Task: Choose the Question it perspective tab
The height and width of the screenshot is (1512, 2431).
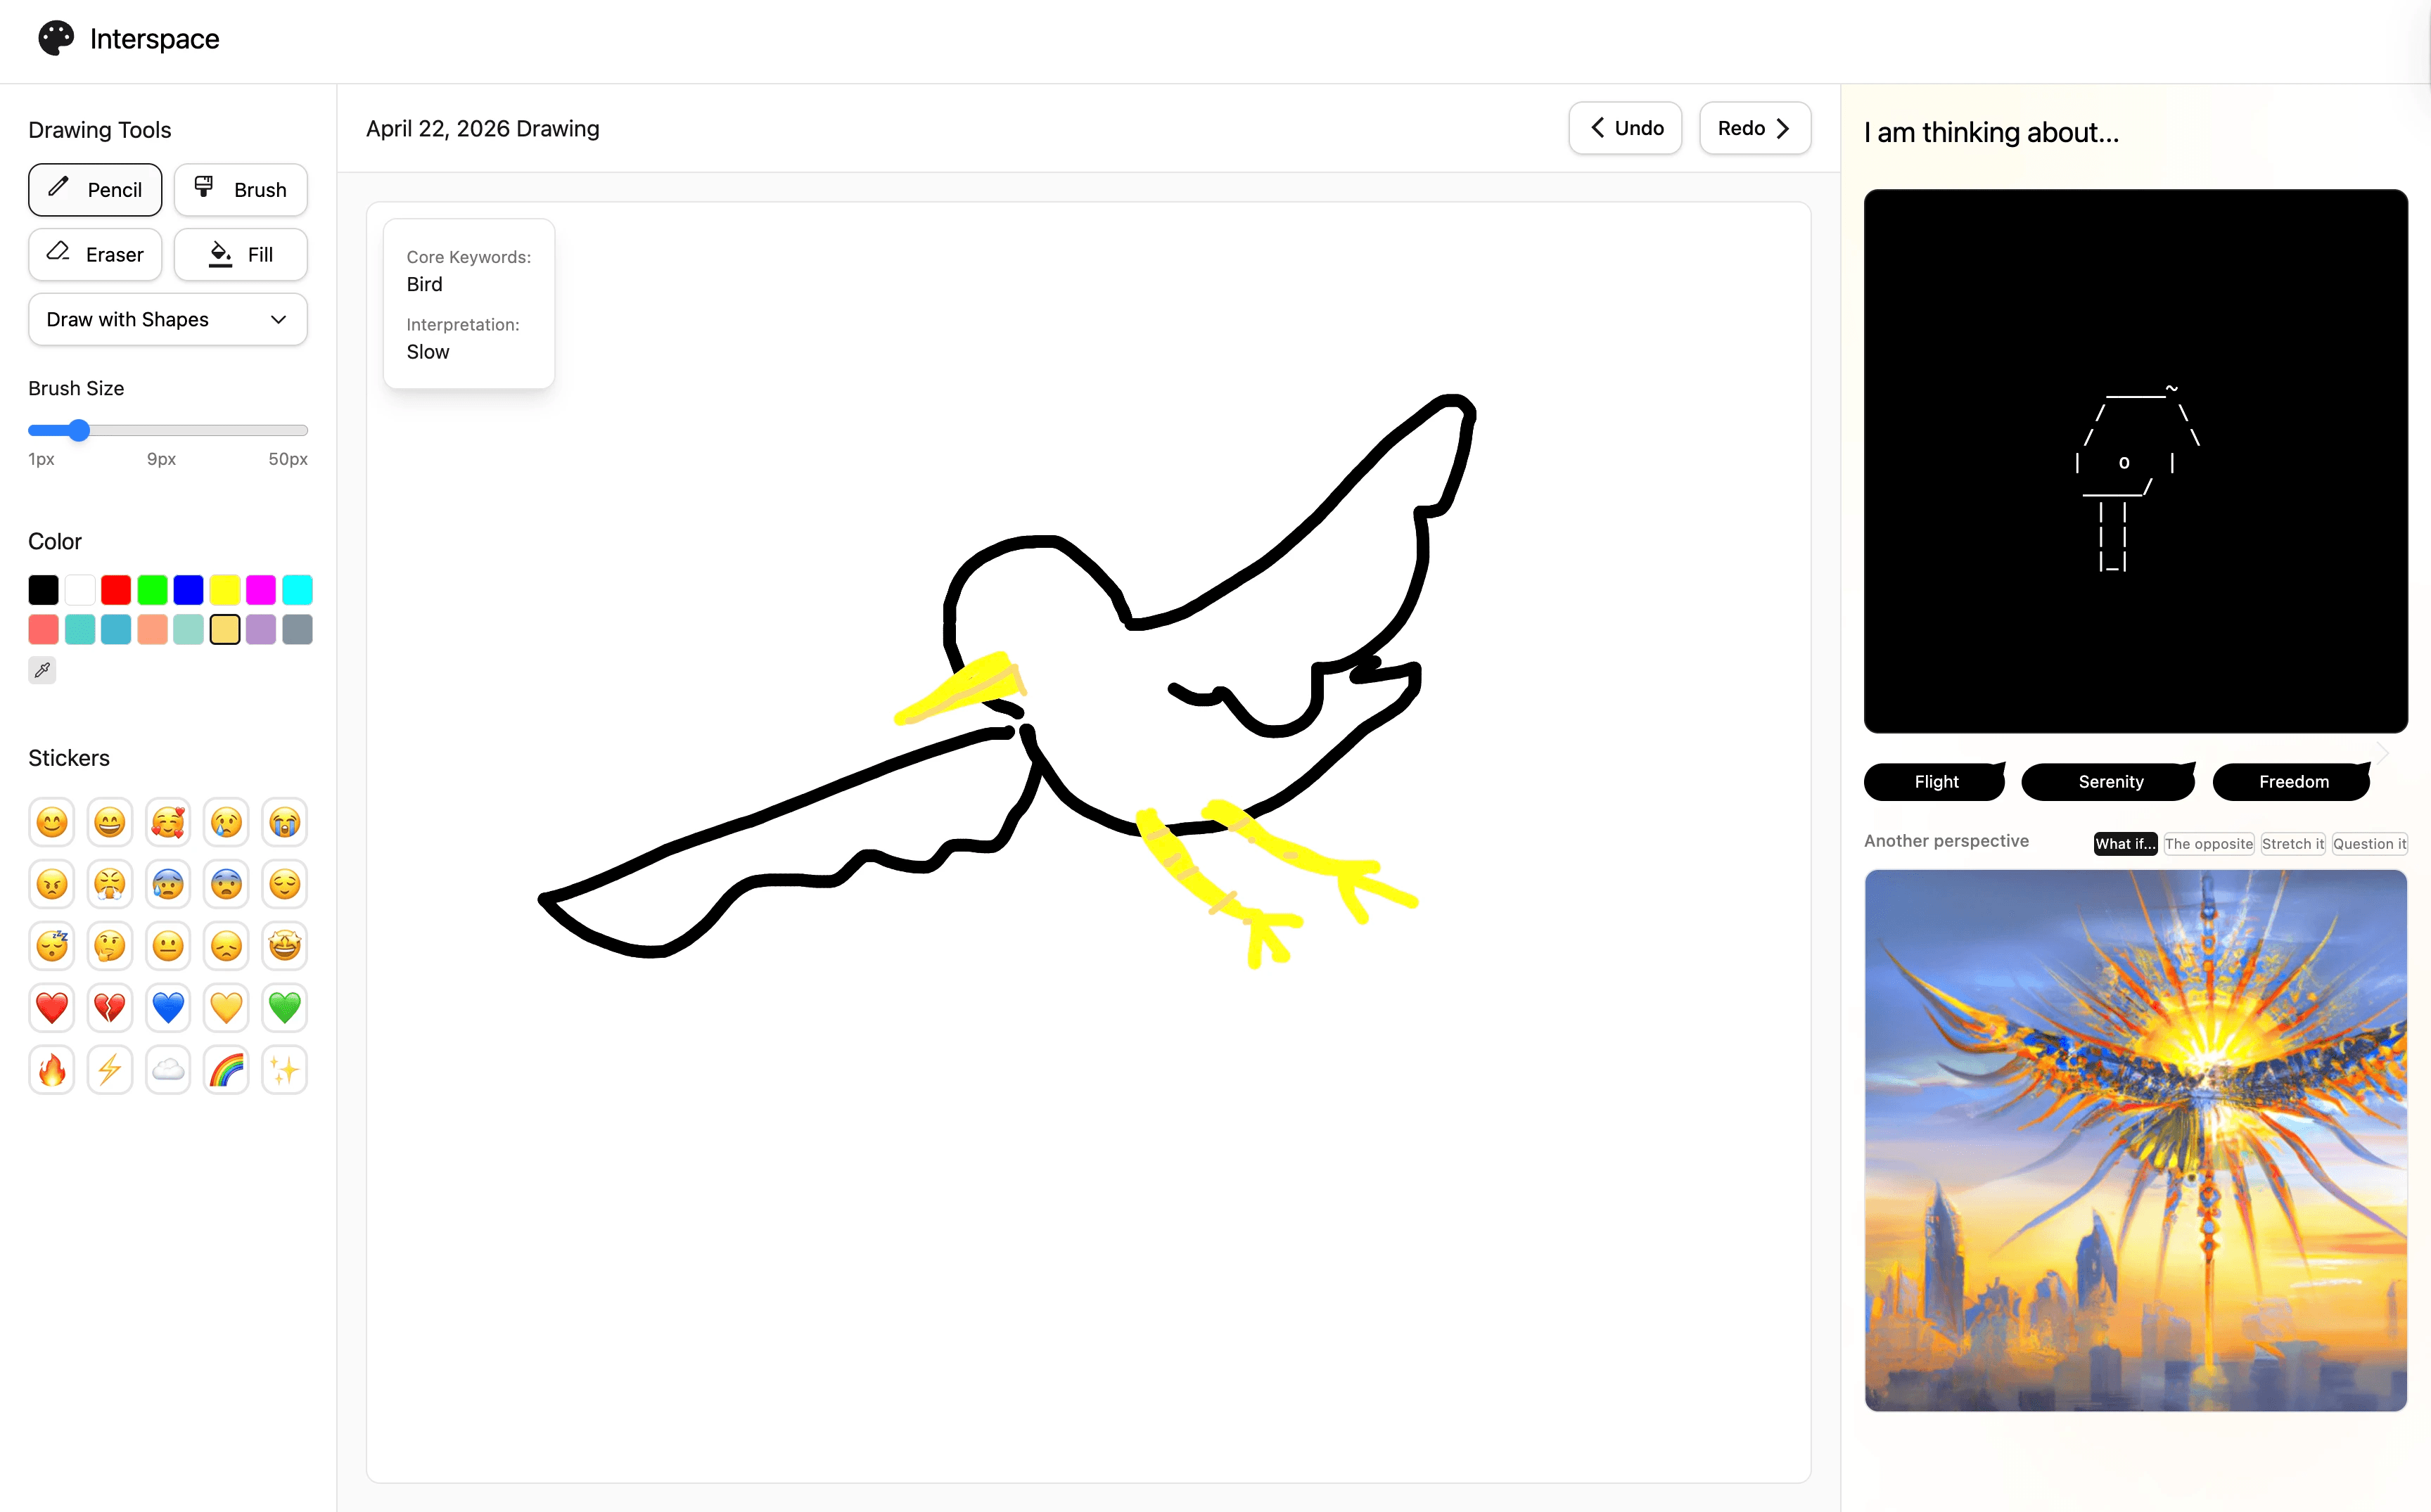Action: [x=2369, y=844]
